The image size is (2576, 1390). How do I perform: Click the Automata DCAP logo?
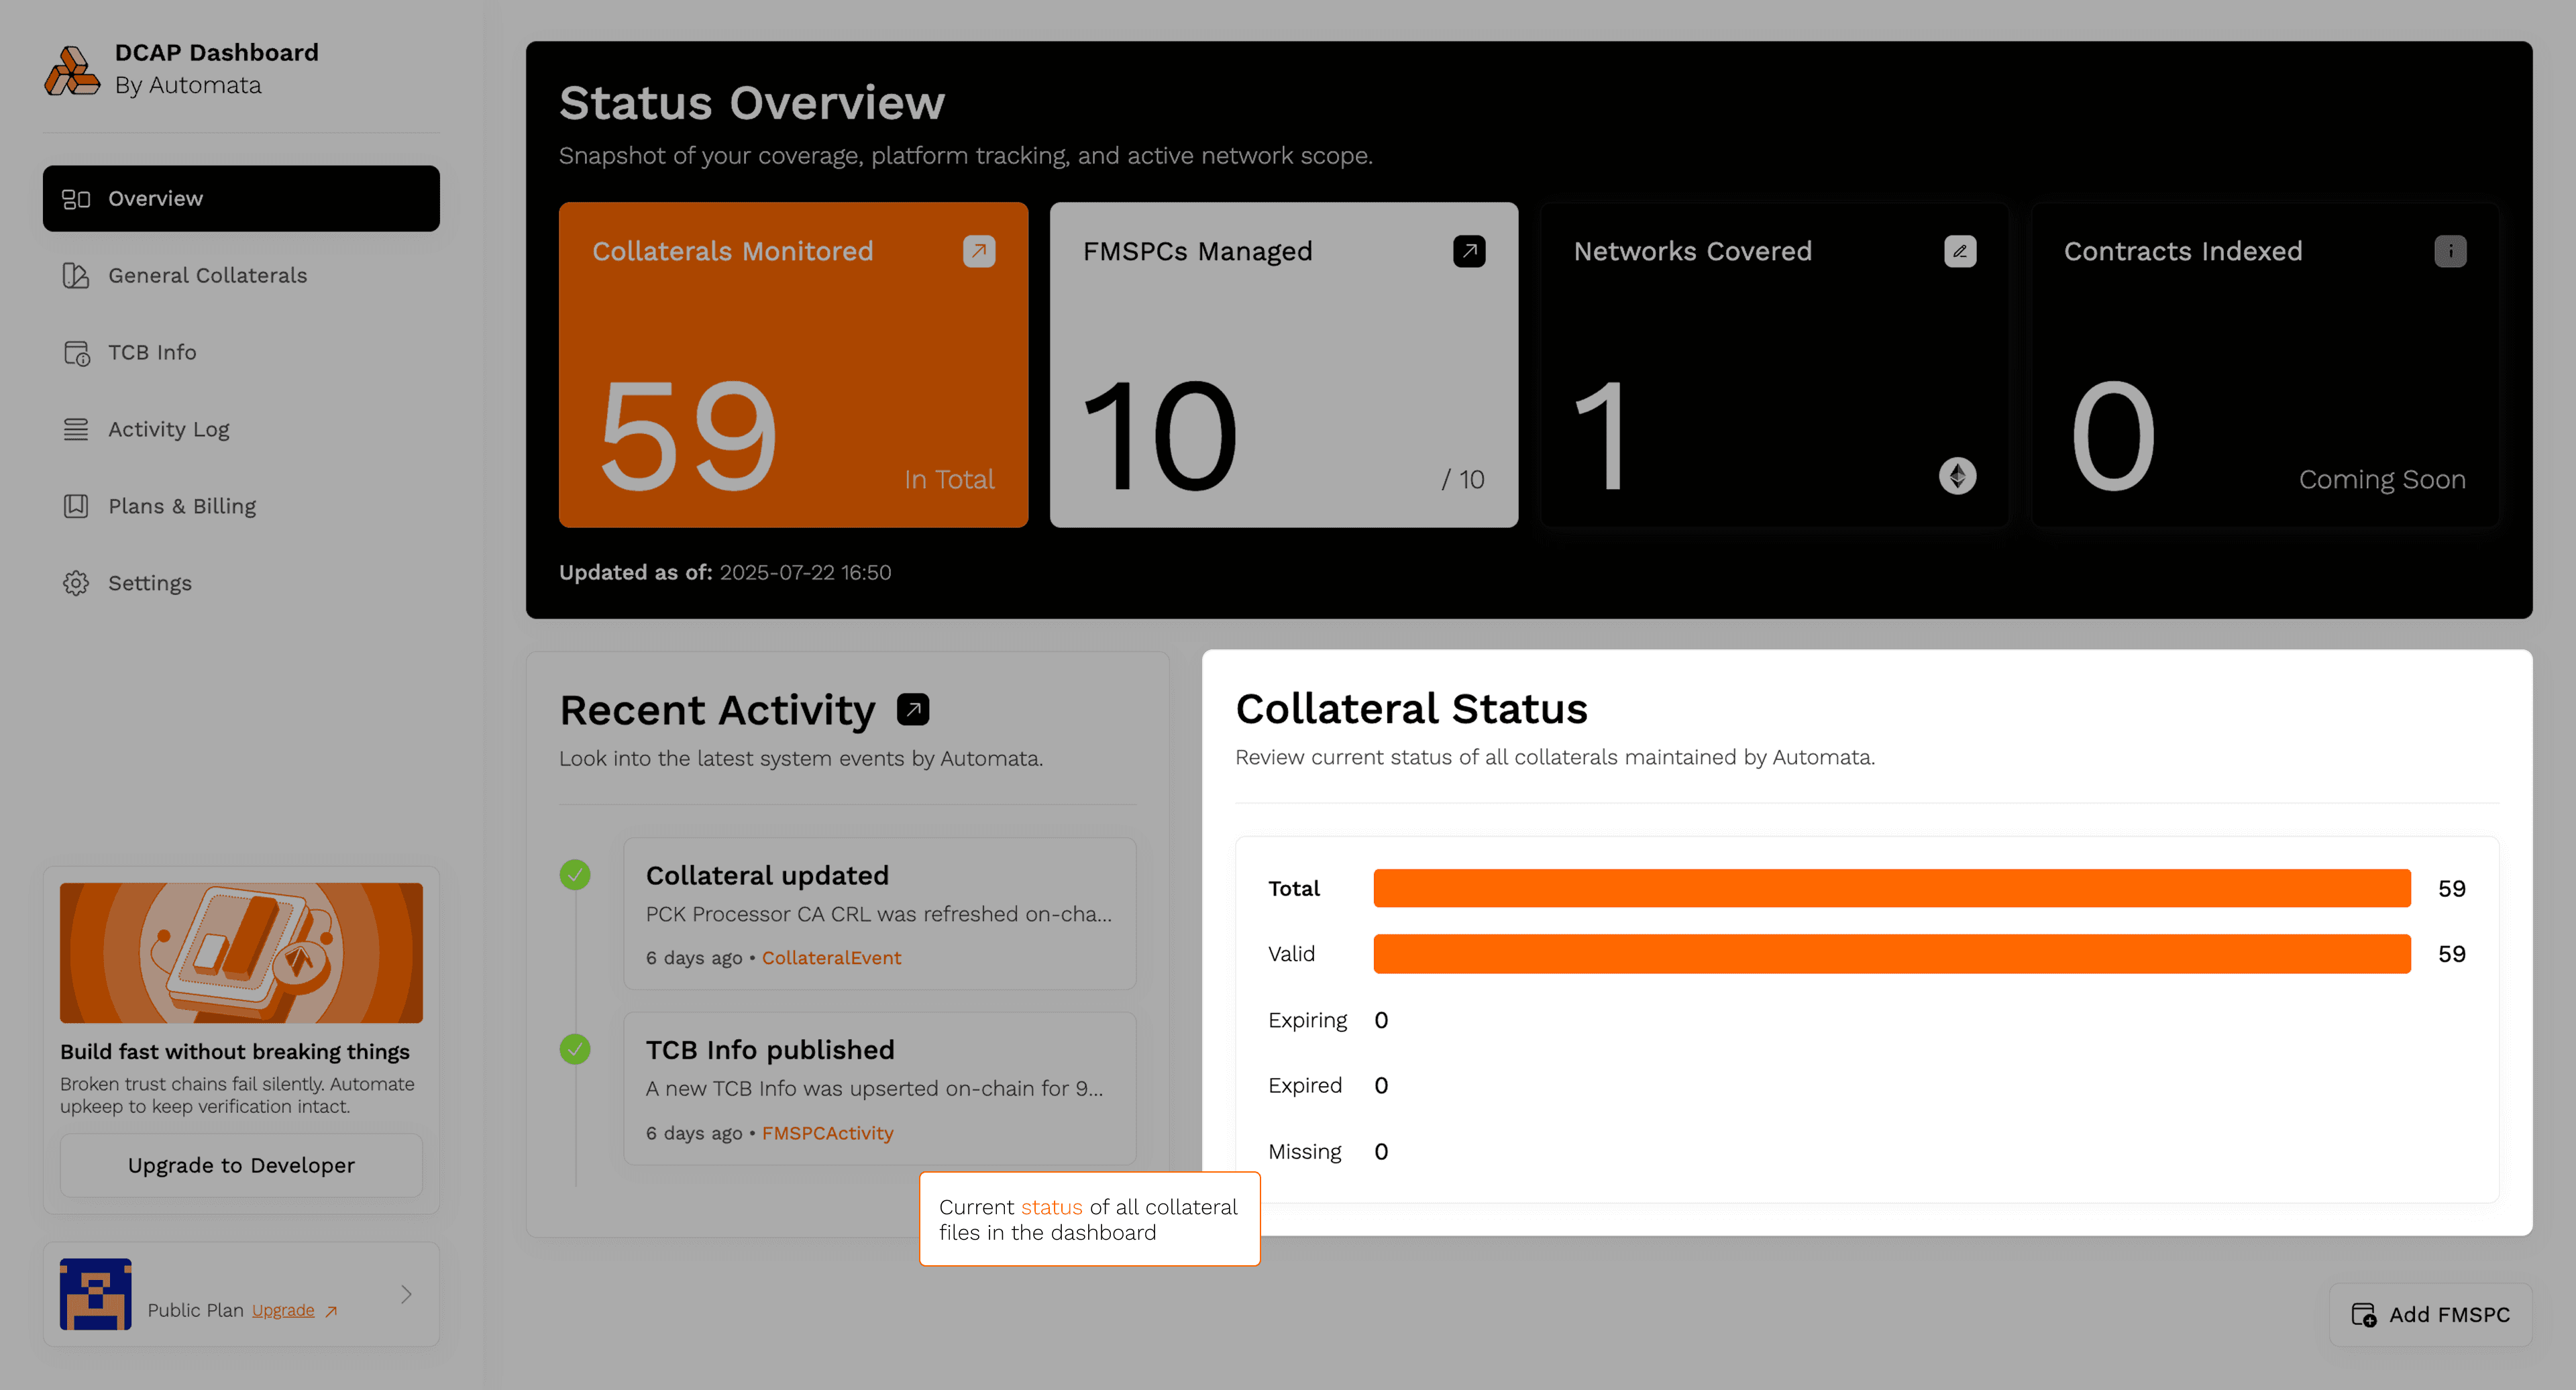pyautogui.click(x=71, y=69)
